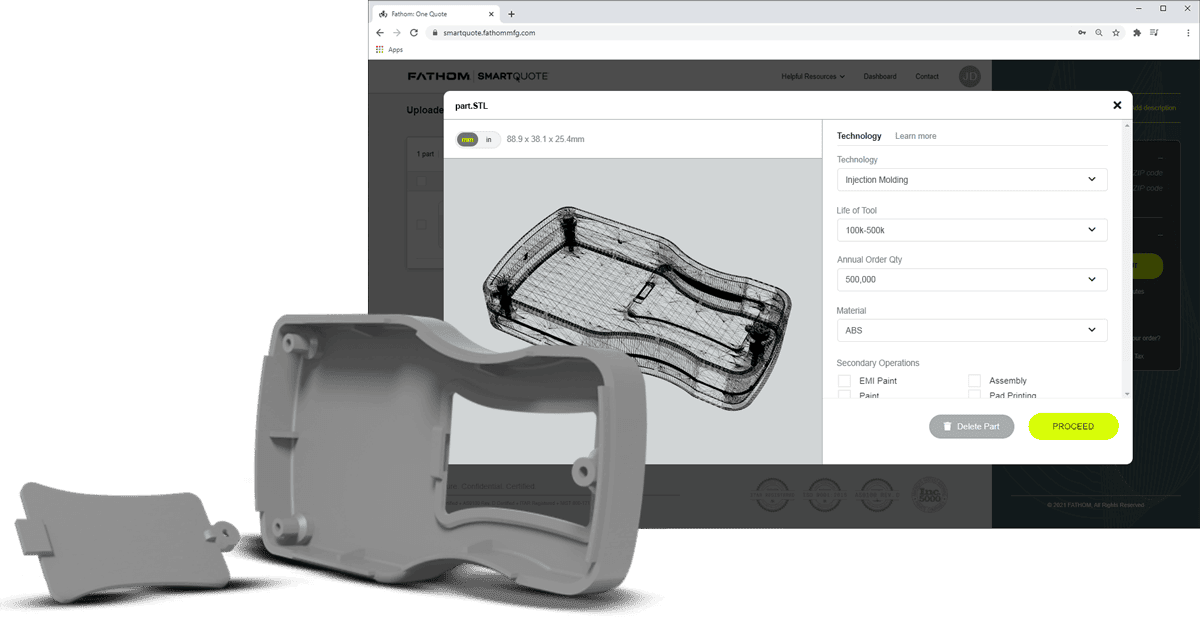Open the Technology dropdown showing Injection Molding
Viewport: 1200px width, 621px height.
click(972, 180)
